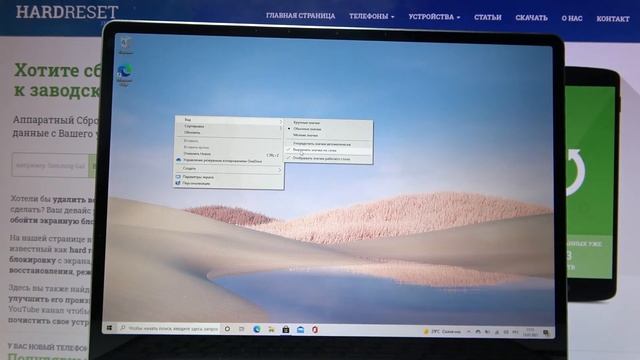This screenshot has height=360, width=640.
Task: Select Обычные значки radio option
Action: pos(307,129)
